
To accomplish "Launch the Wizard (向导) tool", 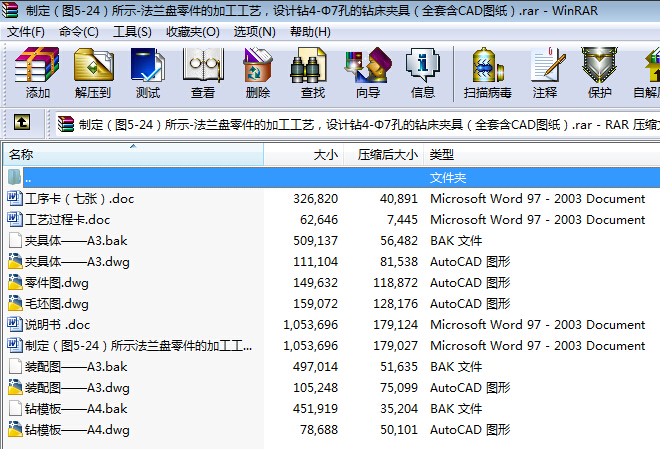I will (368, 65).
